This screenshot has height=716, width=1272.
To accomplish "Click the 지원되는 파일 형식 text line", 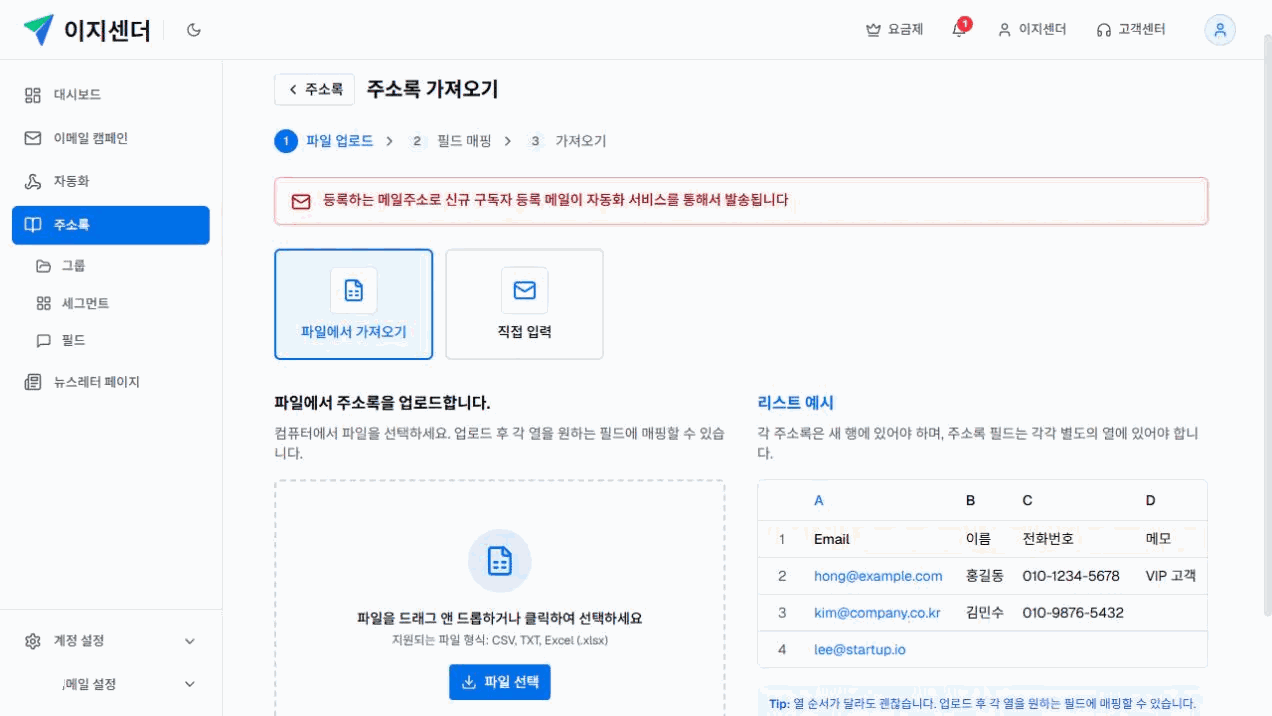I will (x=500, y=640).
